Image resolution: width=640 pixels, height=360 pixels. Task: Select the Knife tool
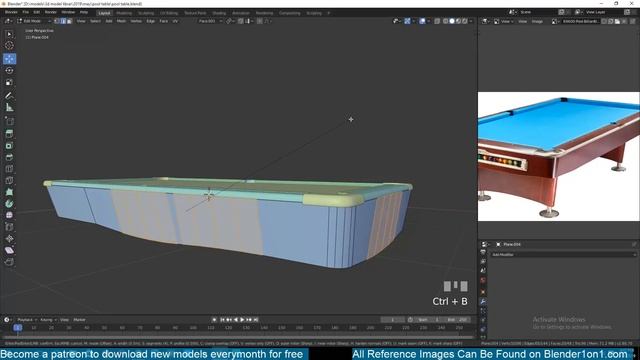coord(9,180)
